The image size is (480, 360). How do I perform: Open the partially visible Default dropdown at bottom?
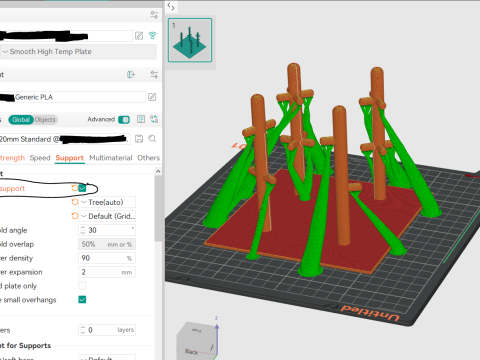[107, 357]
